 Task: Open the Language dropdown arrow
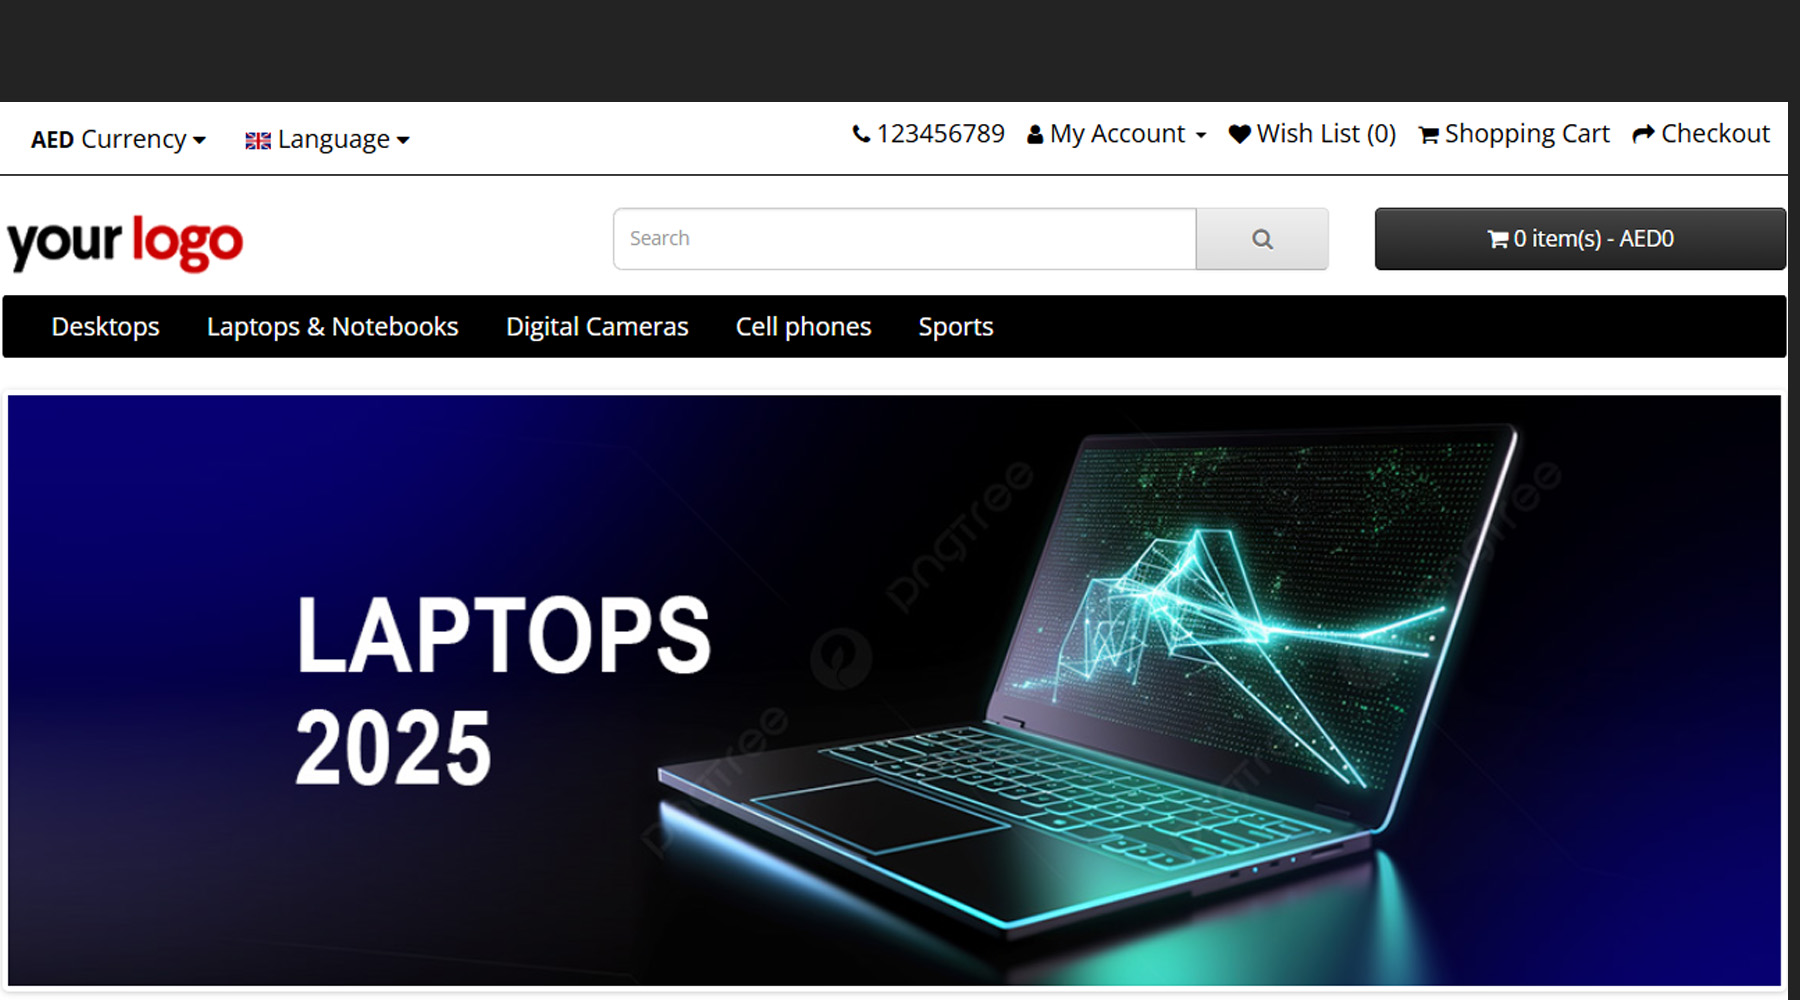tap(403, 141)
